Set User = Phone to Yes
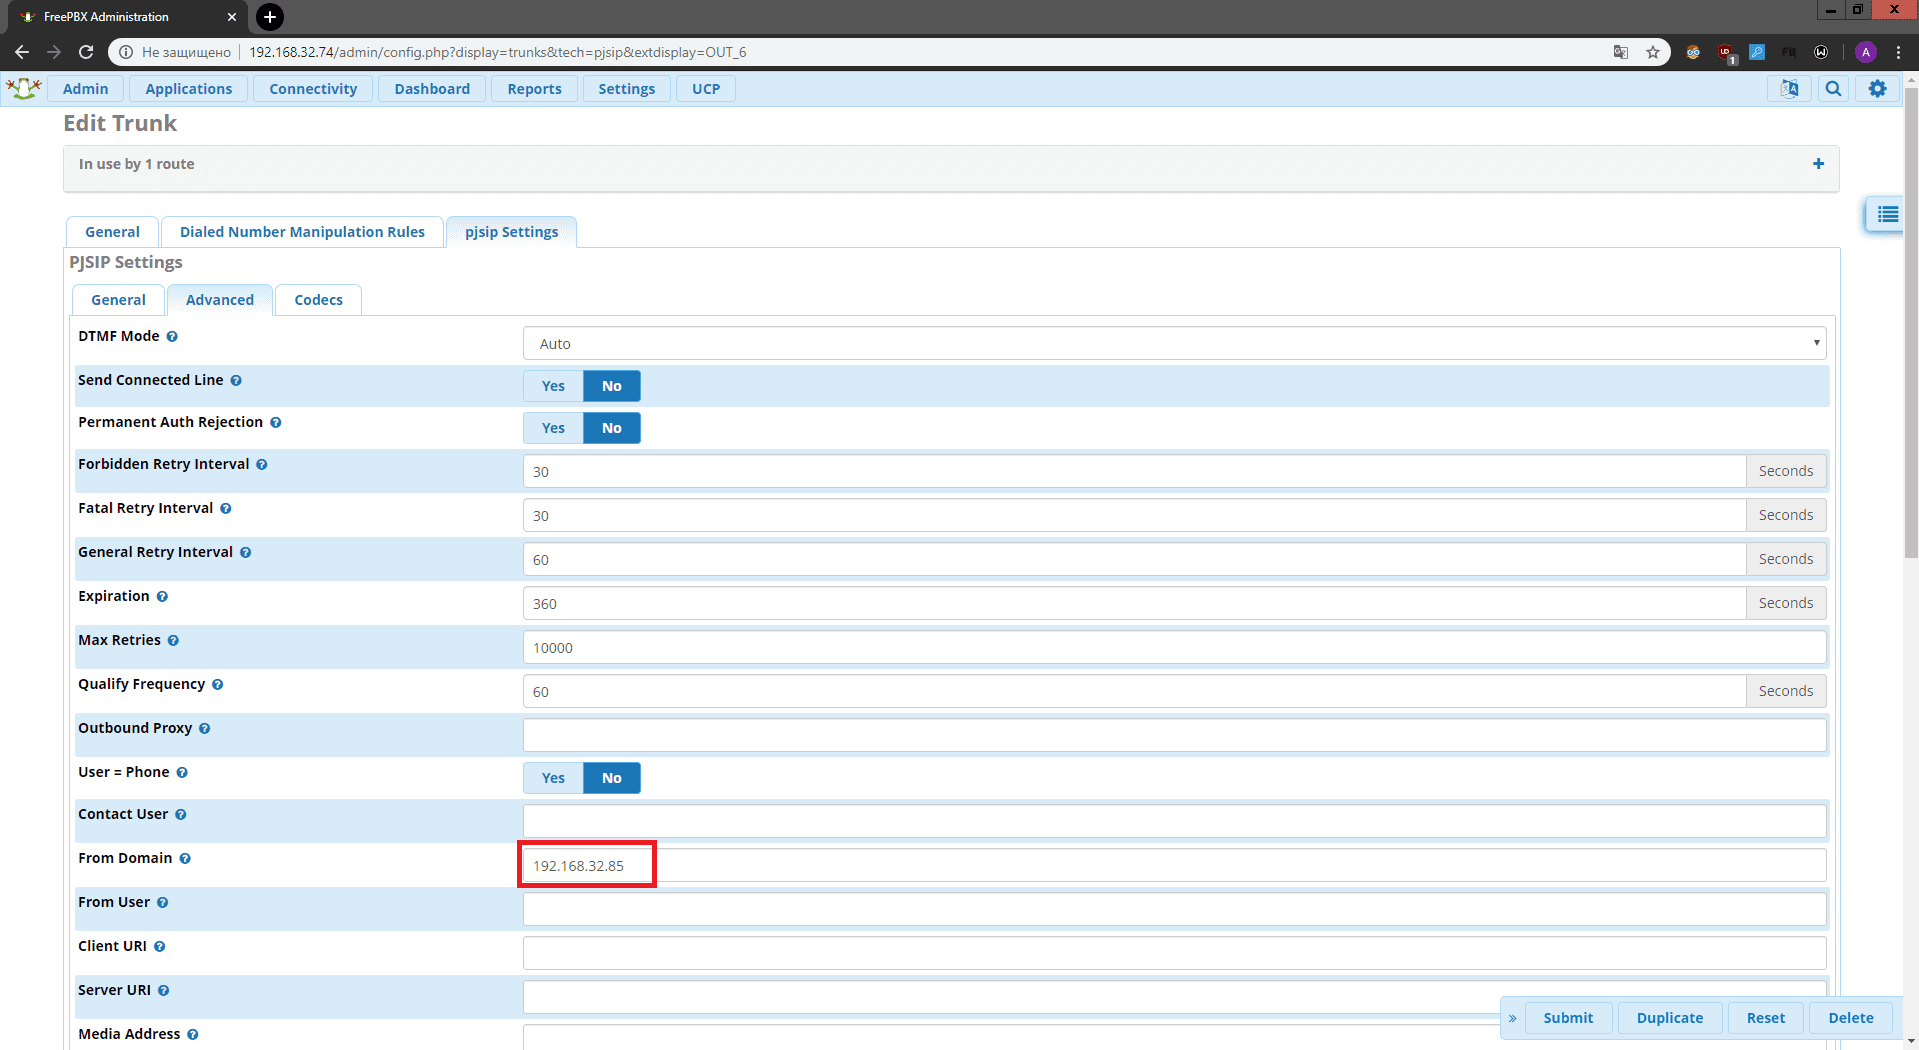Viewport: 1919px width, 1050px height. [553, 778]
